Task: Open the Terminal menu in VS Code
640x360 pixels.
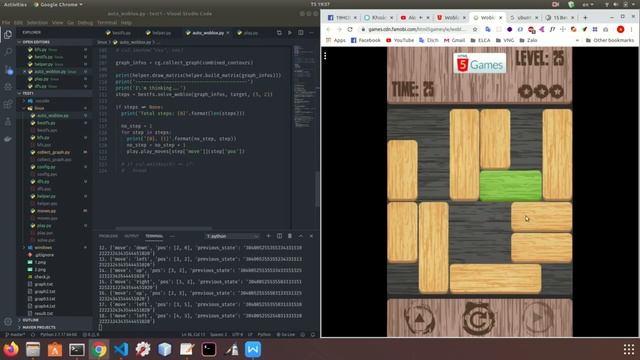Action: [x=107, y=23]
